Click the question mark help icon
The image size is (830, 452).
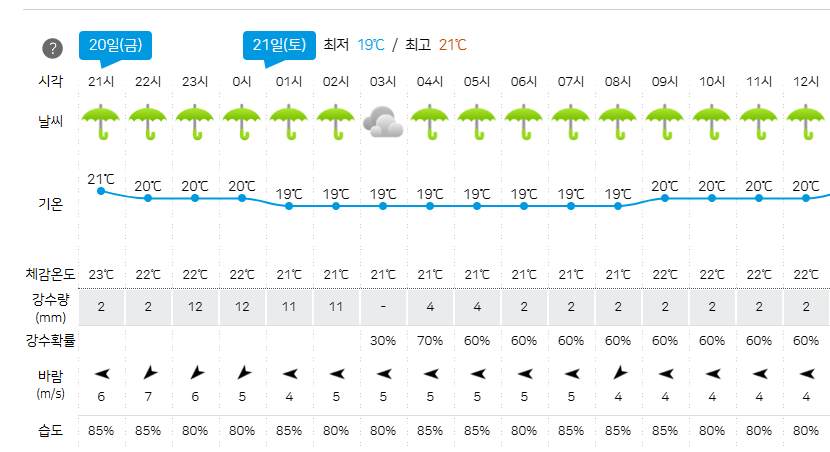point(52,48)
